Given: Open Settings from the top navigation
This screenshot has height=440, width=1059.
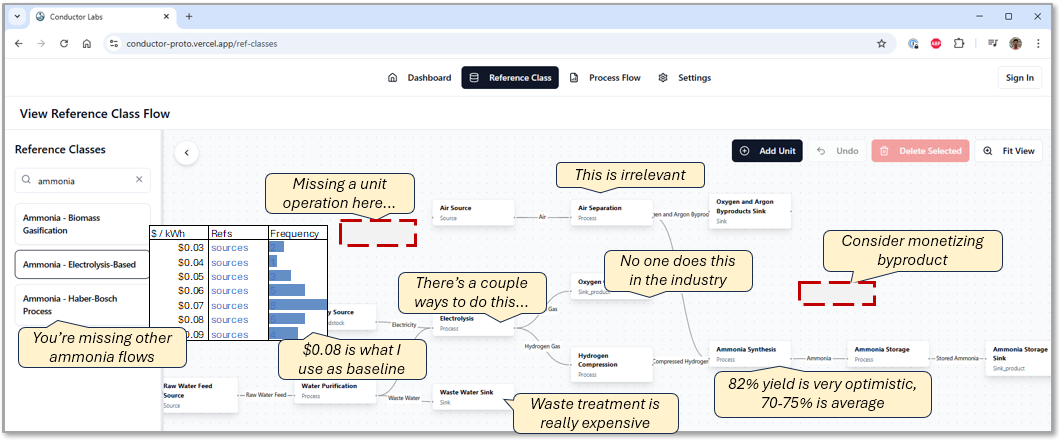Looking at the screenshot, I should (684, 78).
